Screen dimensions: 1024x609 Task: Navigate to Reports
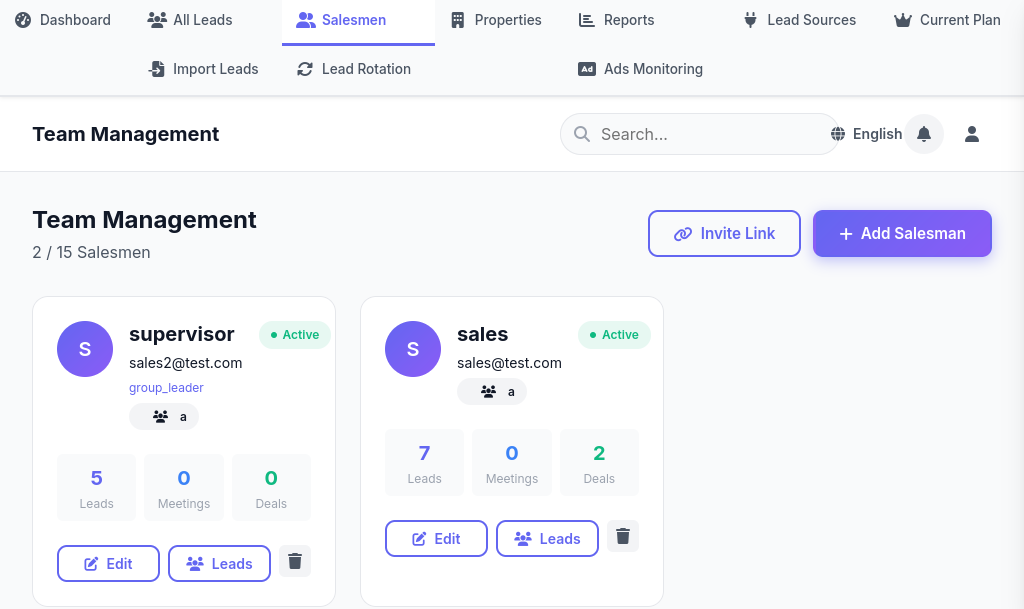(617, 20)
